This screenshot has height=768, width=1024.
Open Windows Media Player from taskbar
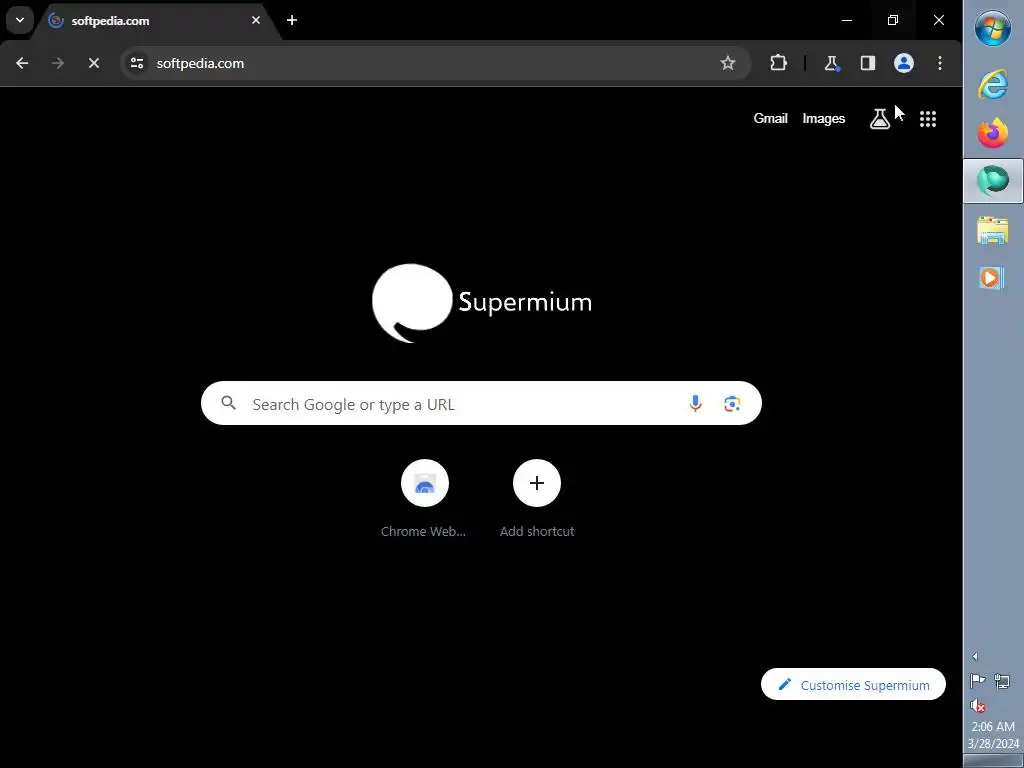pos(993,278)
